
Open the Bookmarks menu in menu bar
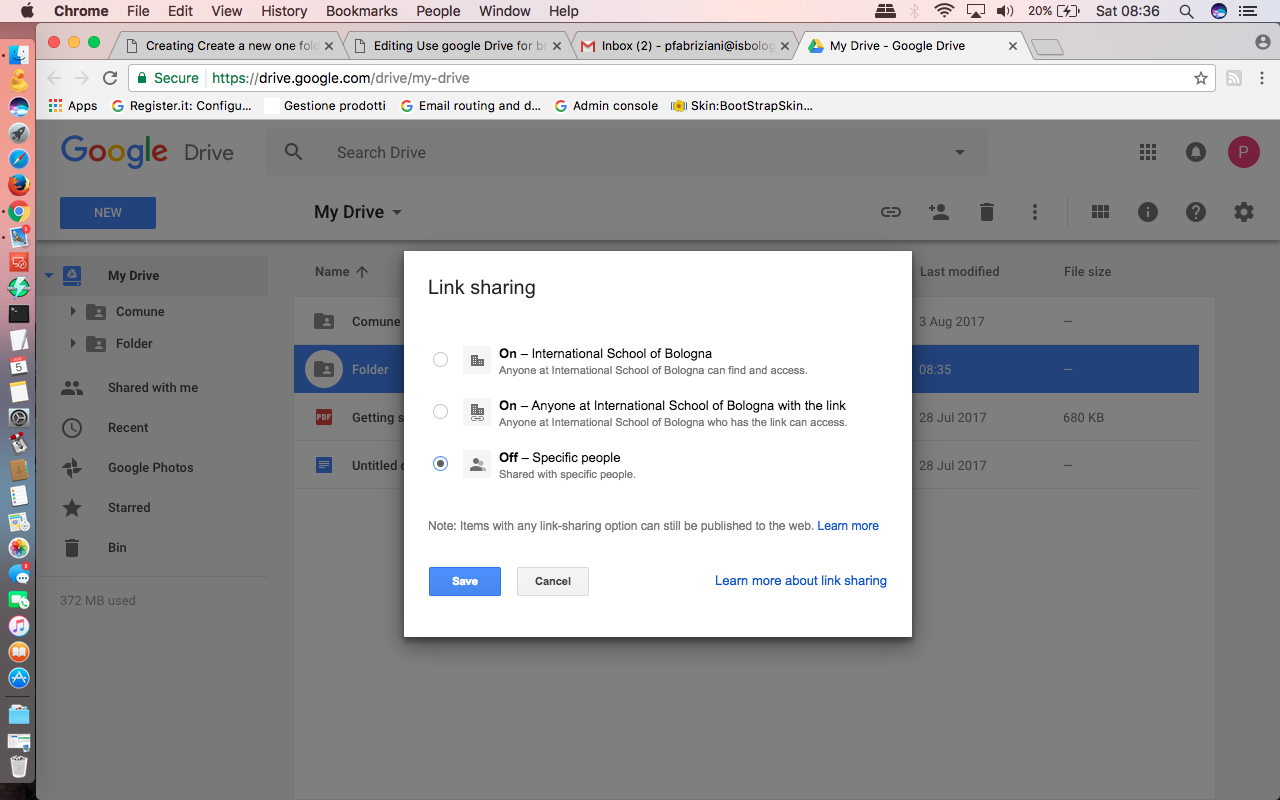pyautogui.click(x=362, y=11)
